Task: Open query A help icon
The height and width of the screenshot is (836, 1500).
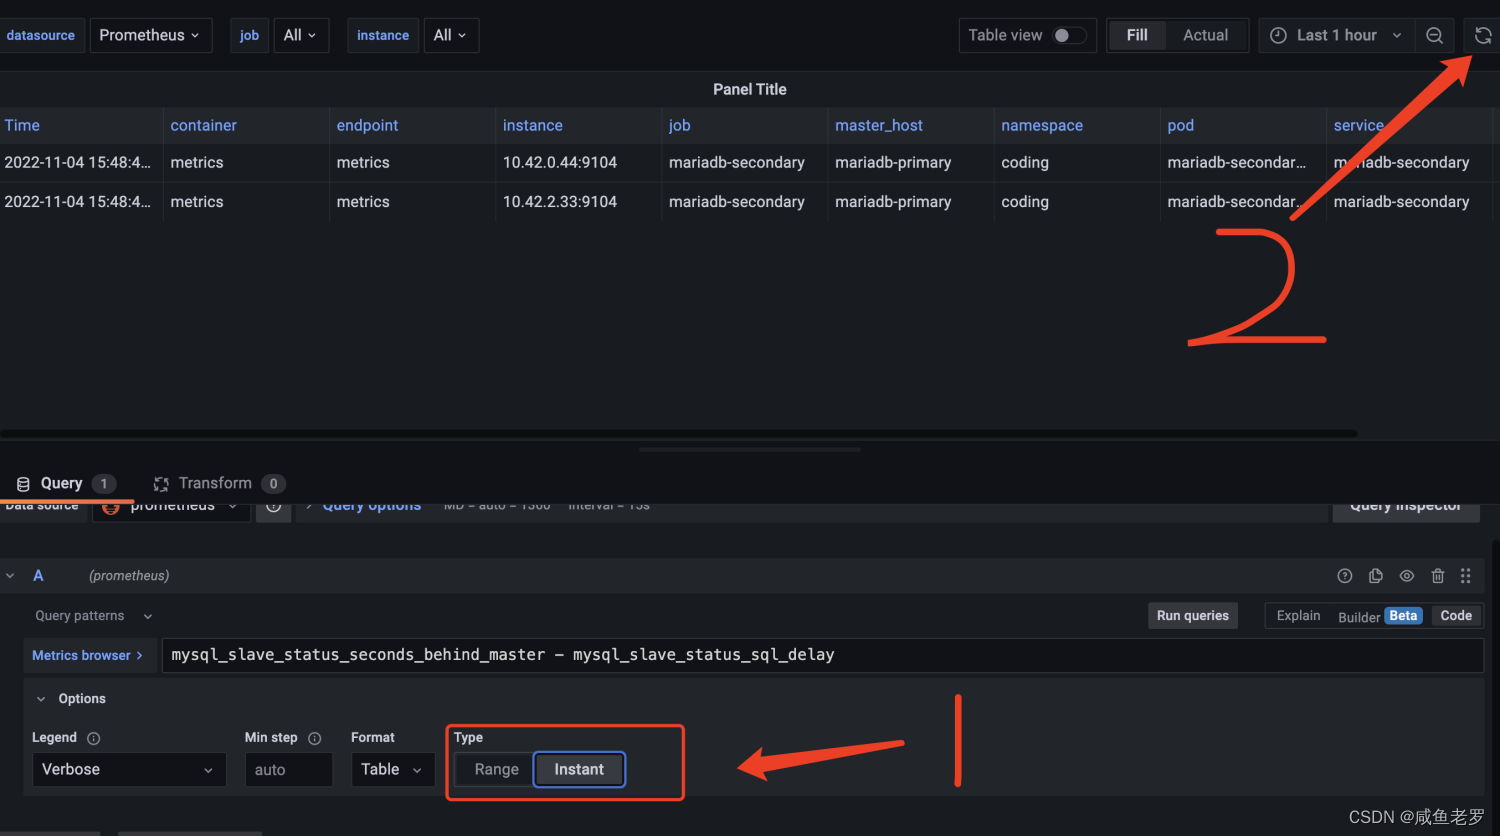Action: 1344,576
